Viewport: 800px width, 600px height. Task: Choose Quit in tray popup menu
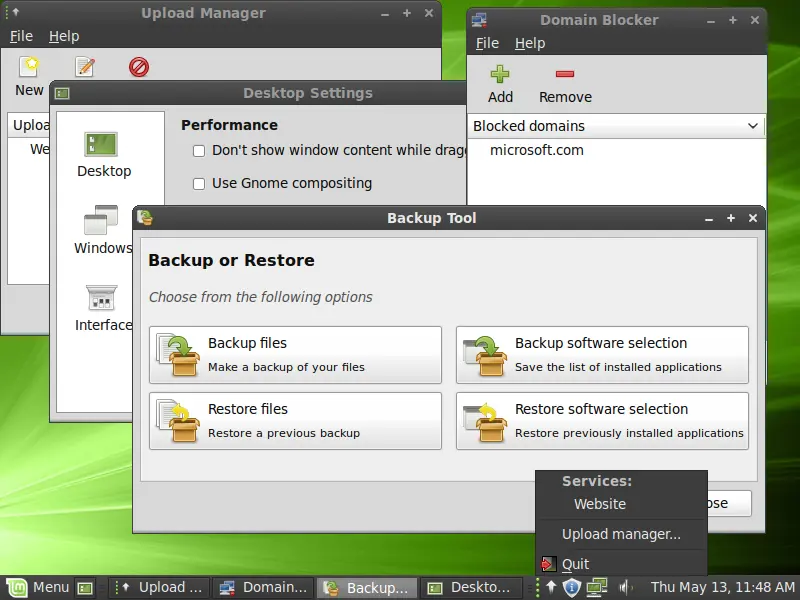point(621,564)
